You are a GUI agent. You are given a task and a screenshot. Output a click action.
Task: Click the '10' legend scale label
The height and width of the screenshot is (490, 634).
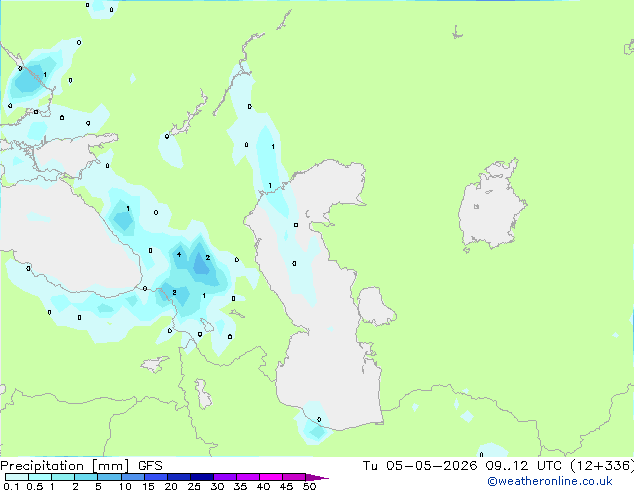pos(125,486)
